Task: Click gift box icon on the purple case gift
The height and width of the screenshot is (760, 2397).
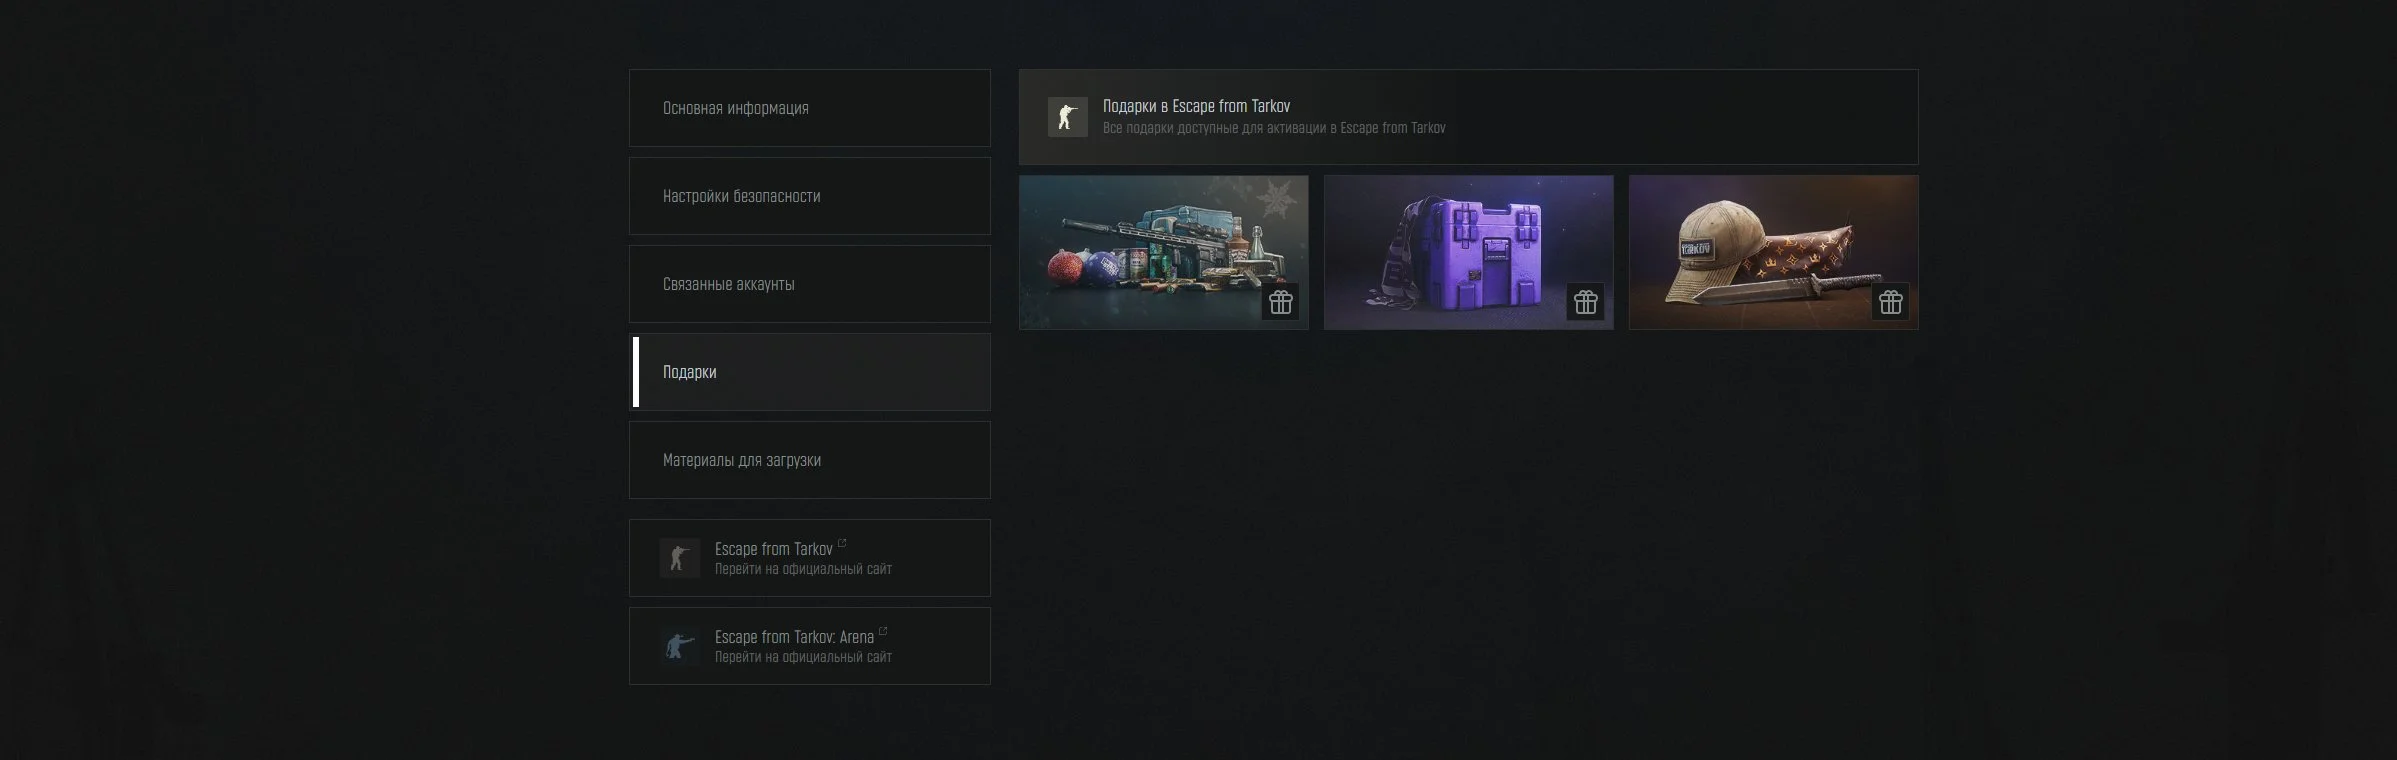Action: click(1586, 302)
